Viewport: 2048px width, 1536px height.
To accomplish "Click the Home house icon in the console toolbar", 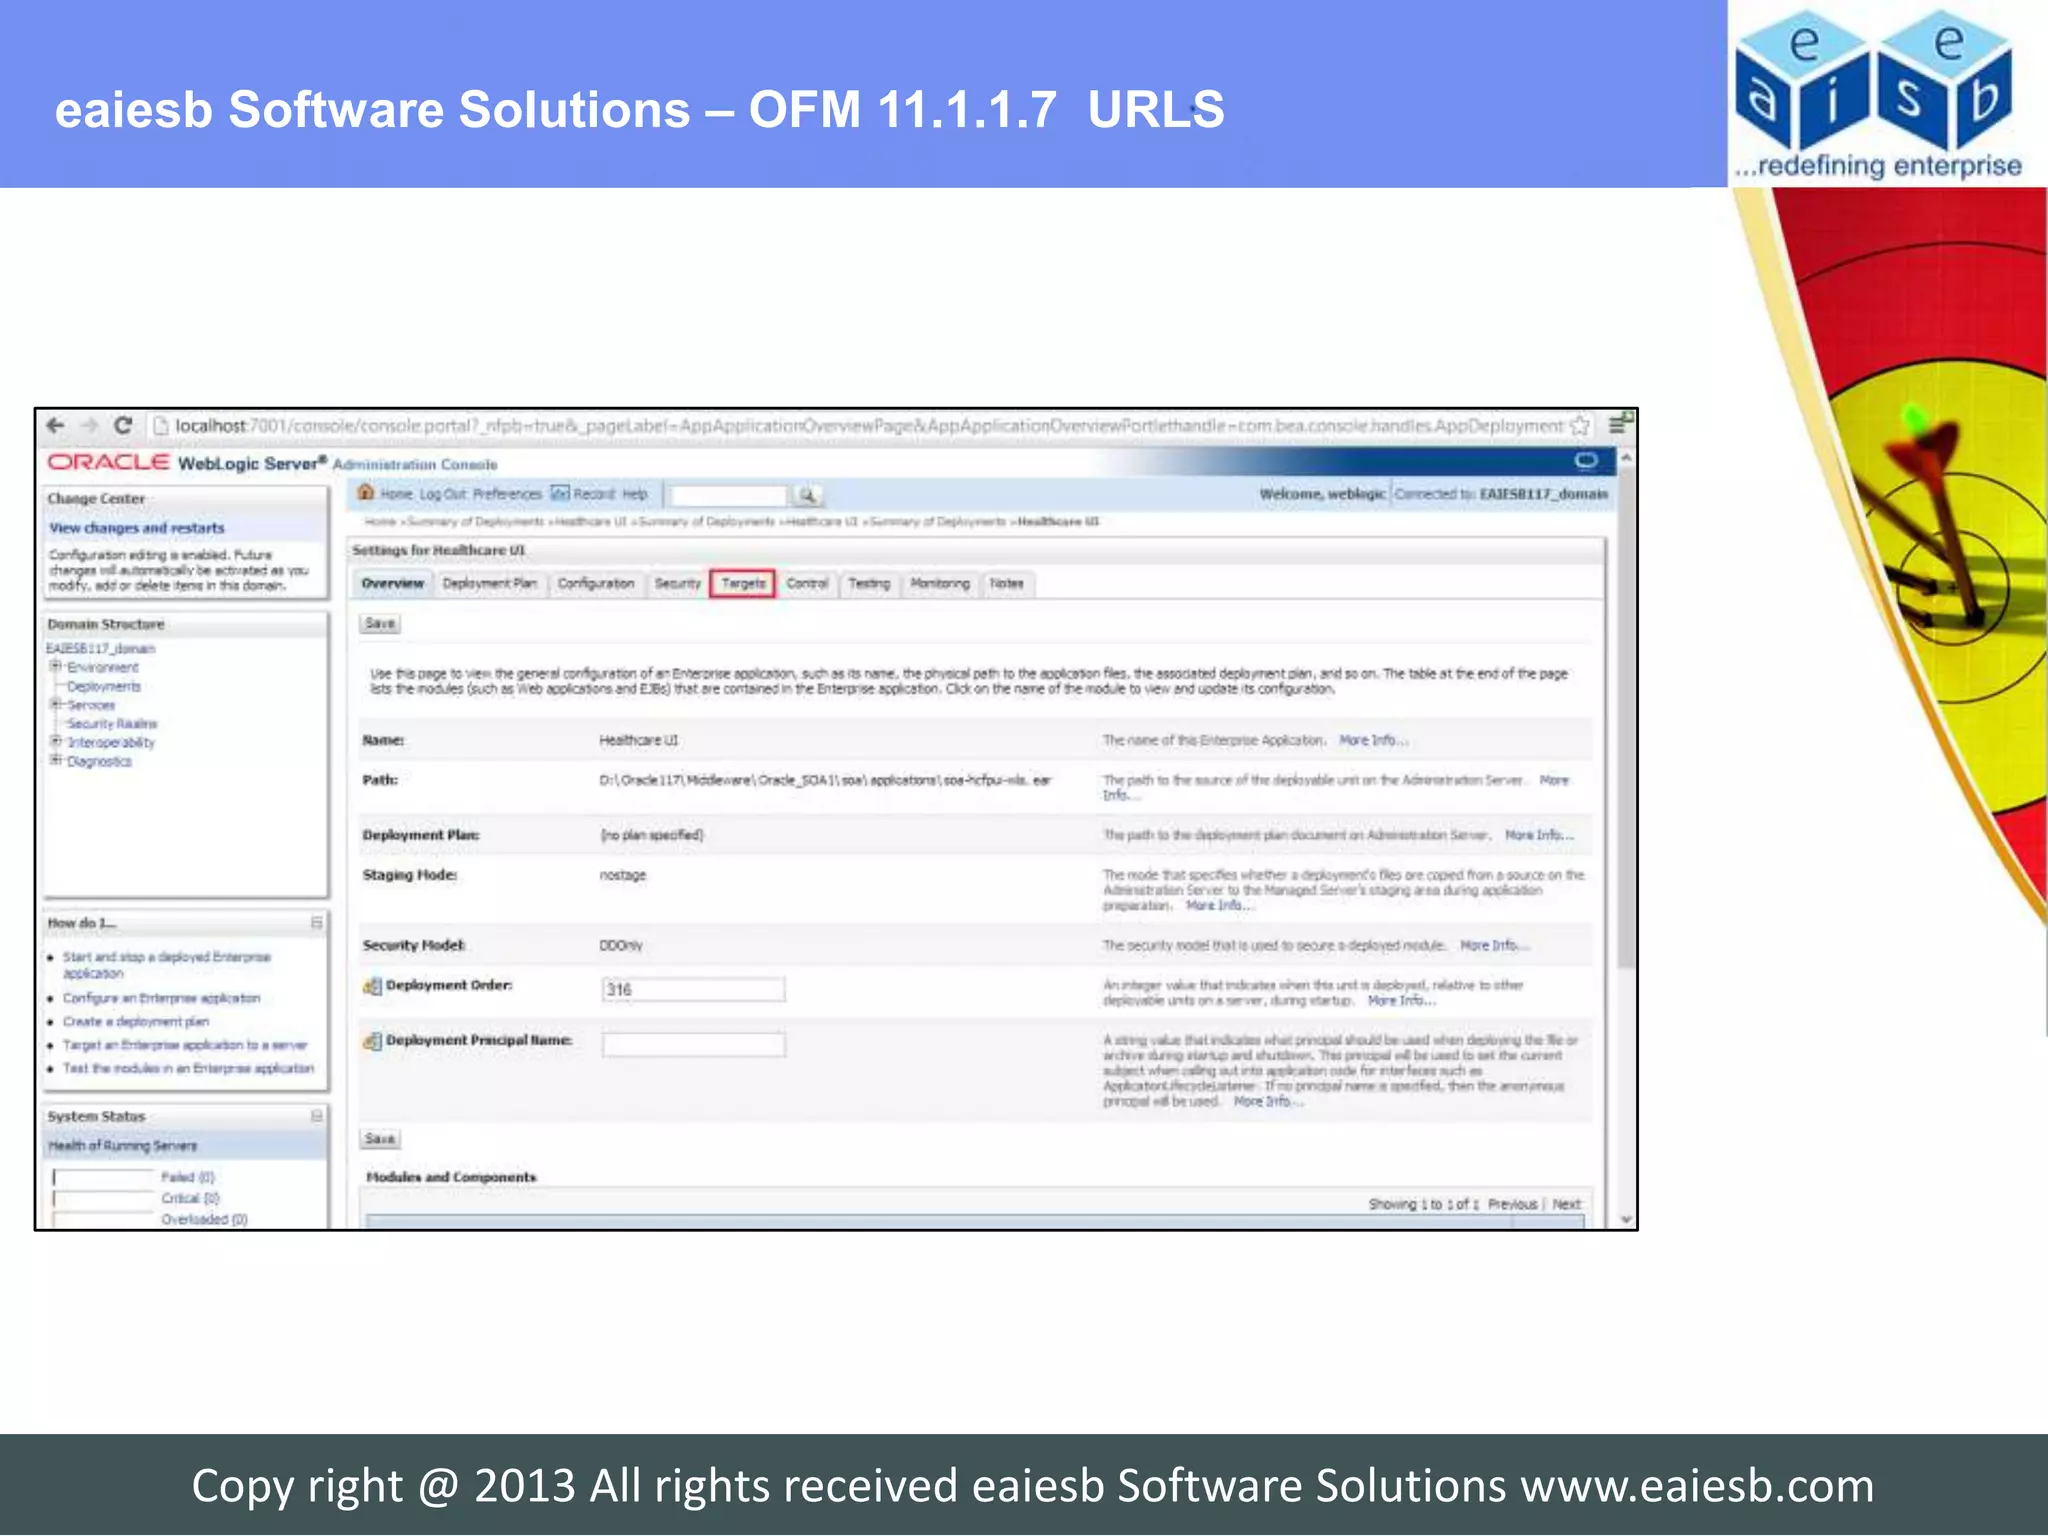I will click(x=366, y=492).
